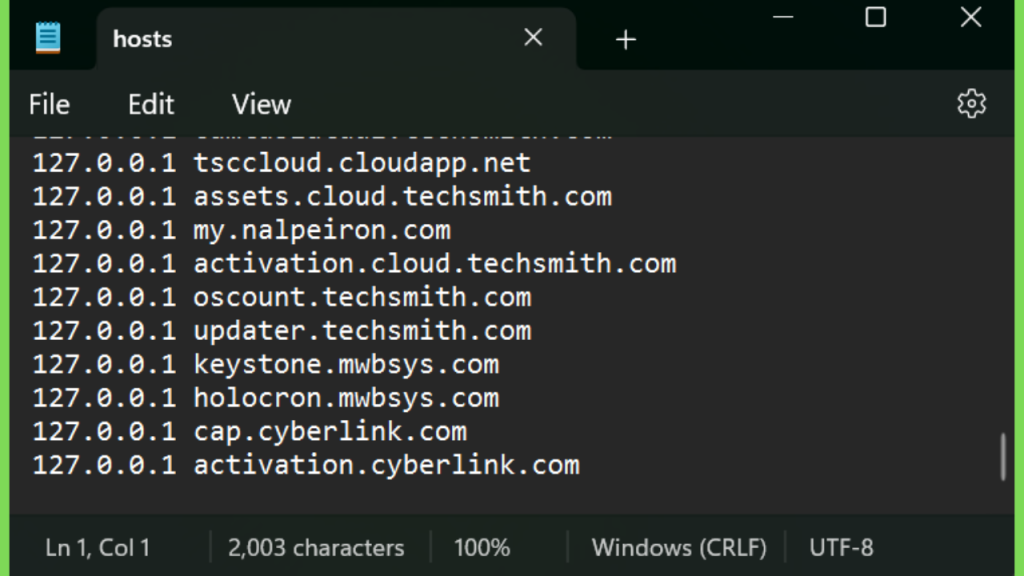1024x576 pixels.
Task: Click the vertical scrollbar thumb
Action: click(1003, 456)
